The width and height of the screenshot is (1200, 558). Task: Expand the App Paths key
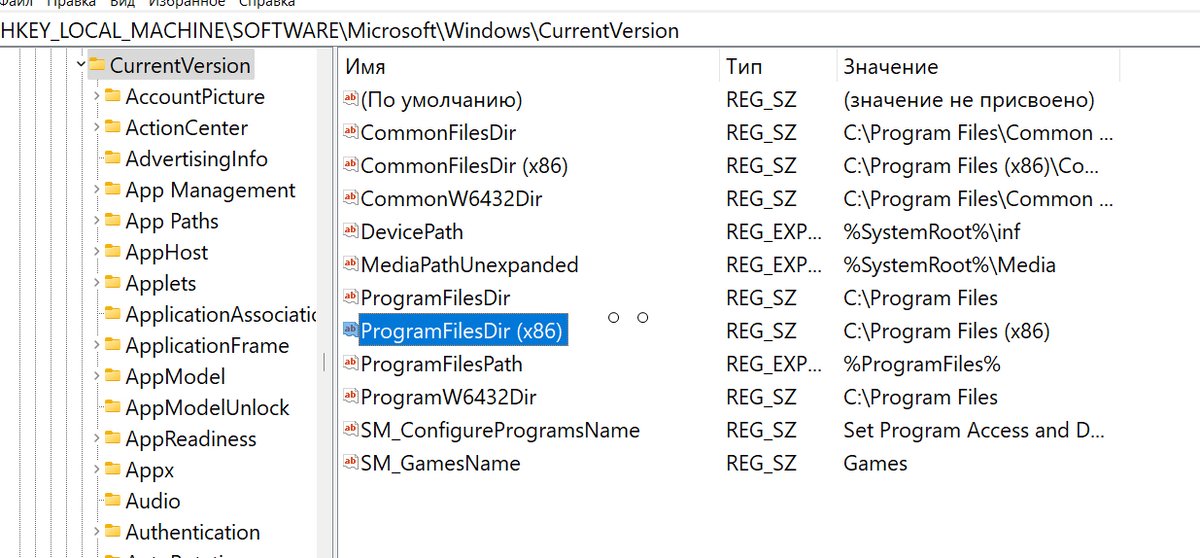(96, 221)
